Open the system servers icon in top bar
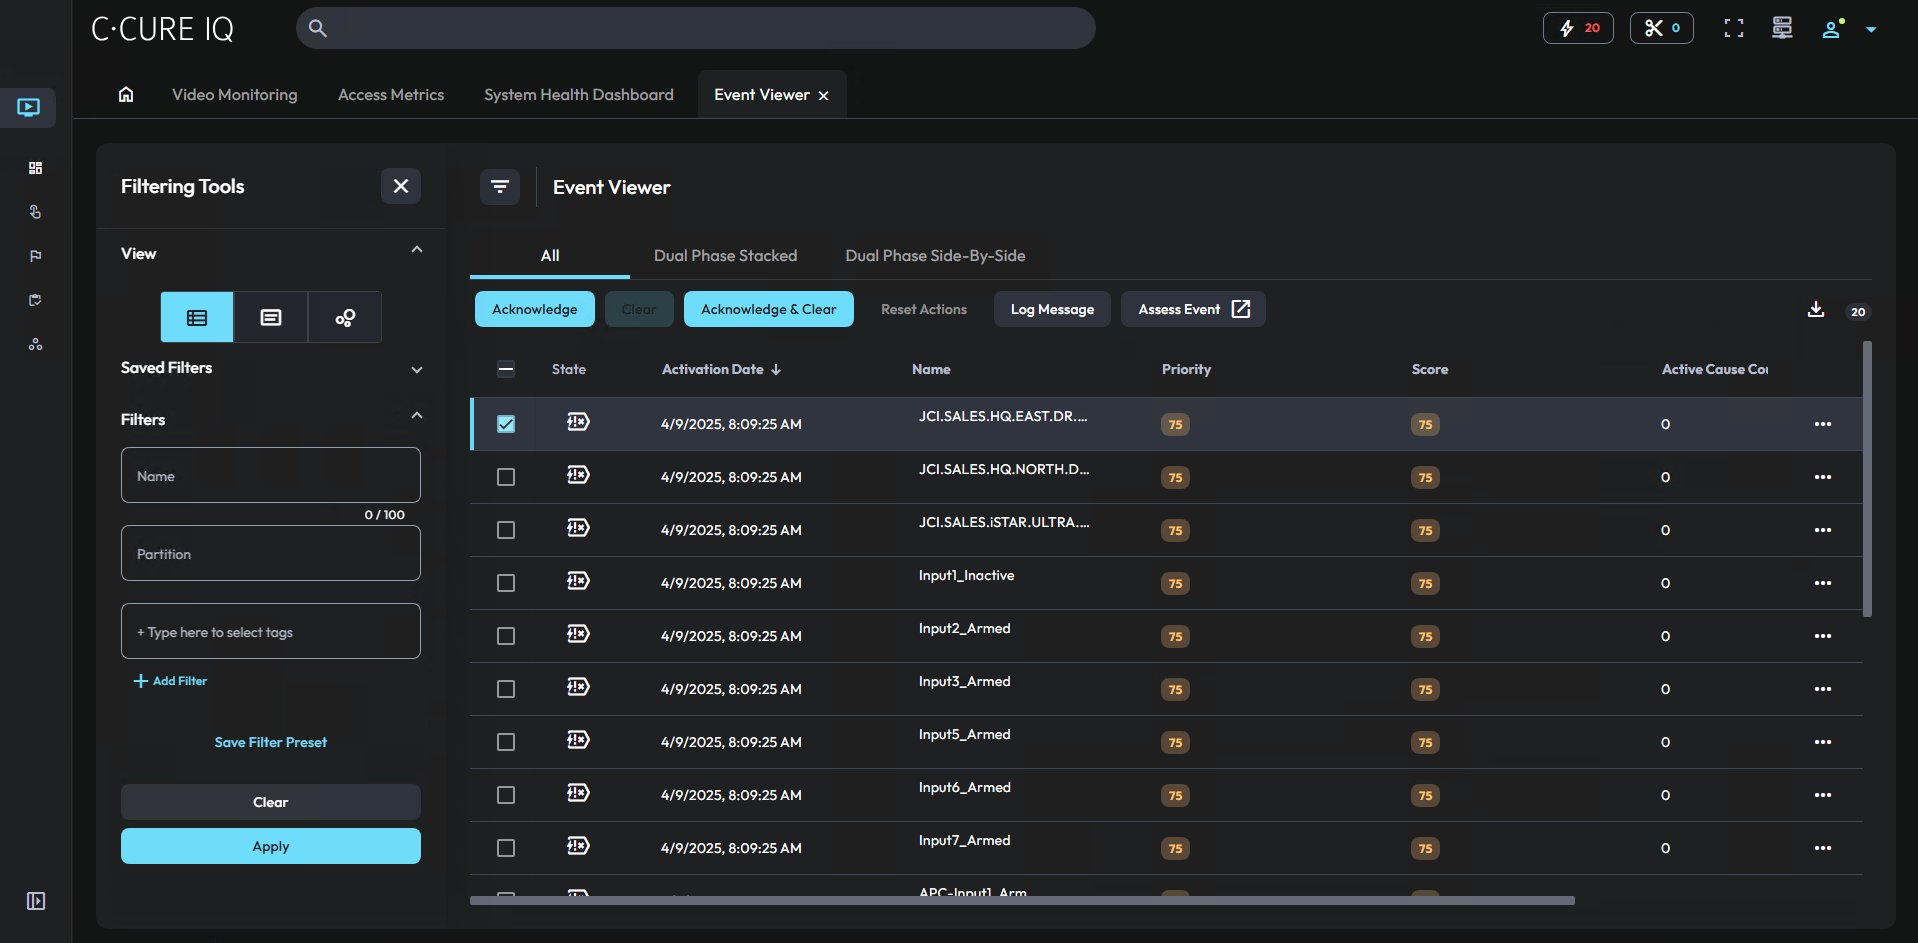Image resolution: width=1918 pixels, height=943 pixels. pos(1781,28)
